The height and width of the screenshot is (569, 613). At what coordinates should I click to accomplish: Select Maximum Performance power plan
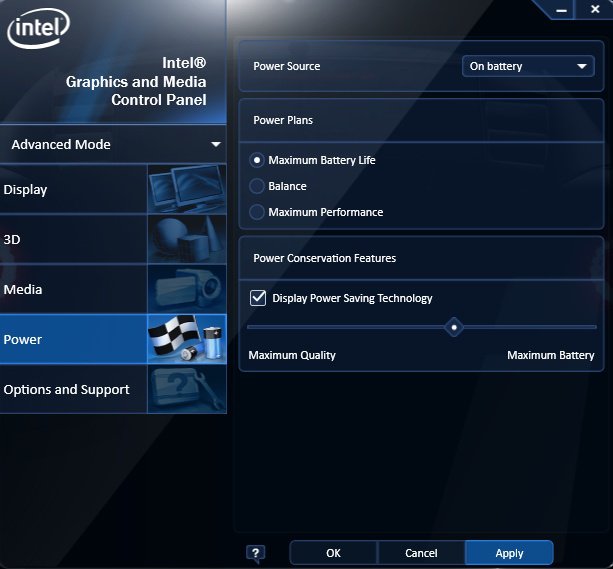(x=258, y=212)
